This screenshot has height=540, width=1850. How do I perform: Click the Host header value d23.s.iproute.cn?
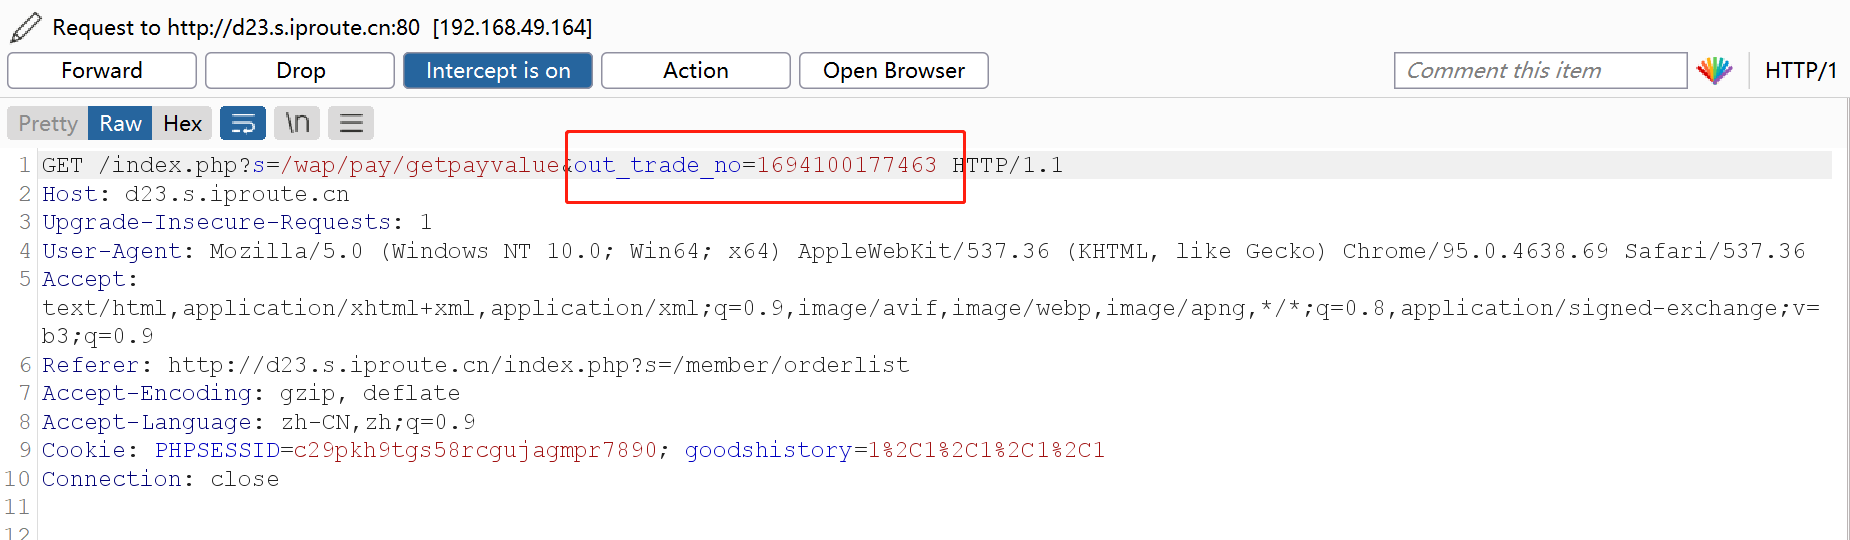237,194
